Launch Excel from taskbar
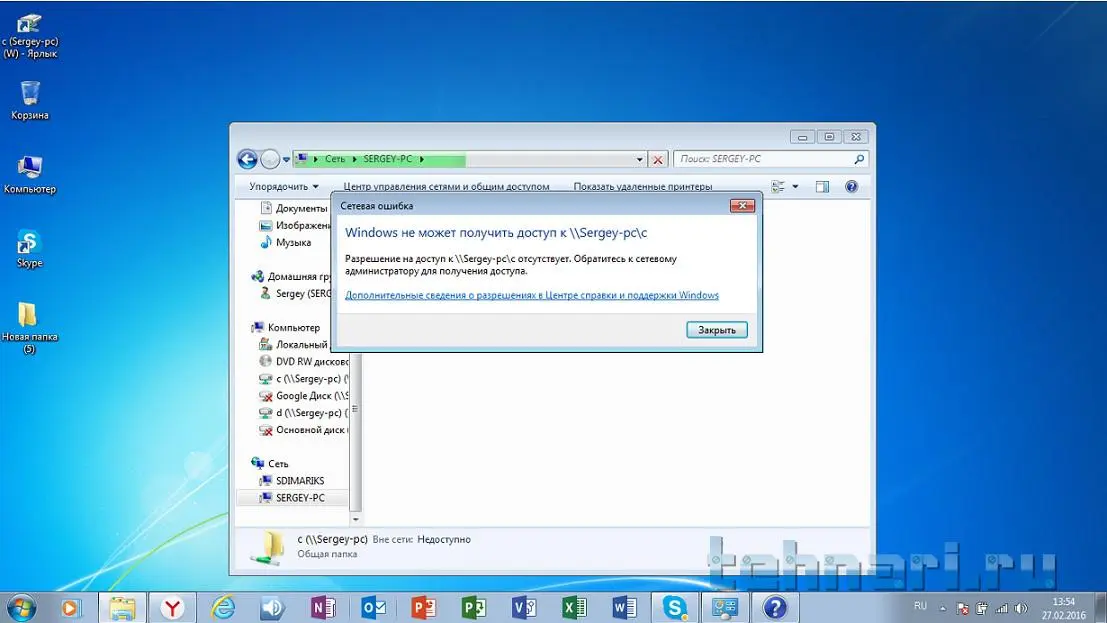The width and height of the screenshot is (1107, 623). (x=573, y=607)
